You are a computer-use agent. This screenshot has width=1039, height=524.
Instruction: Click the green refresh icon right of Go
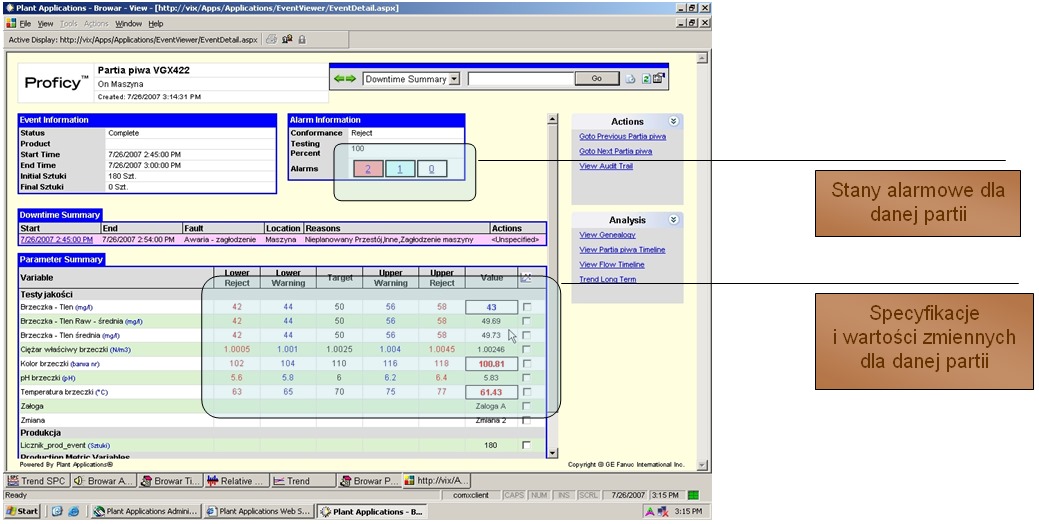click(646, 79)
